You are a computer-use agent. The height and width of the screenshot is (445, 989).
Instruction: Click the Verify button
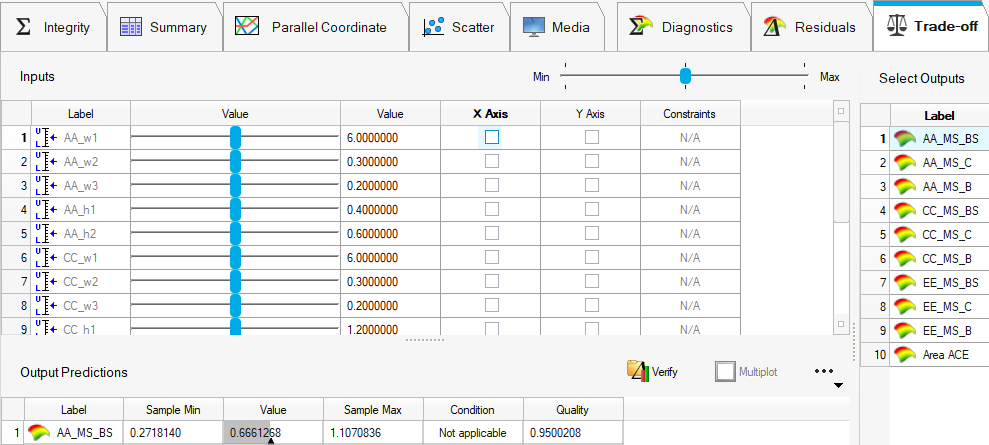[x=652, y=371]
